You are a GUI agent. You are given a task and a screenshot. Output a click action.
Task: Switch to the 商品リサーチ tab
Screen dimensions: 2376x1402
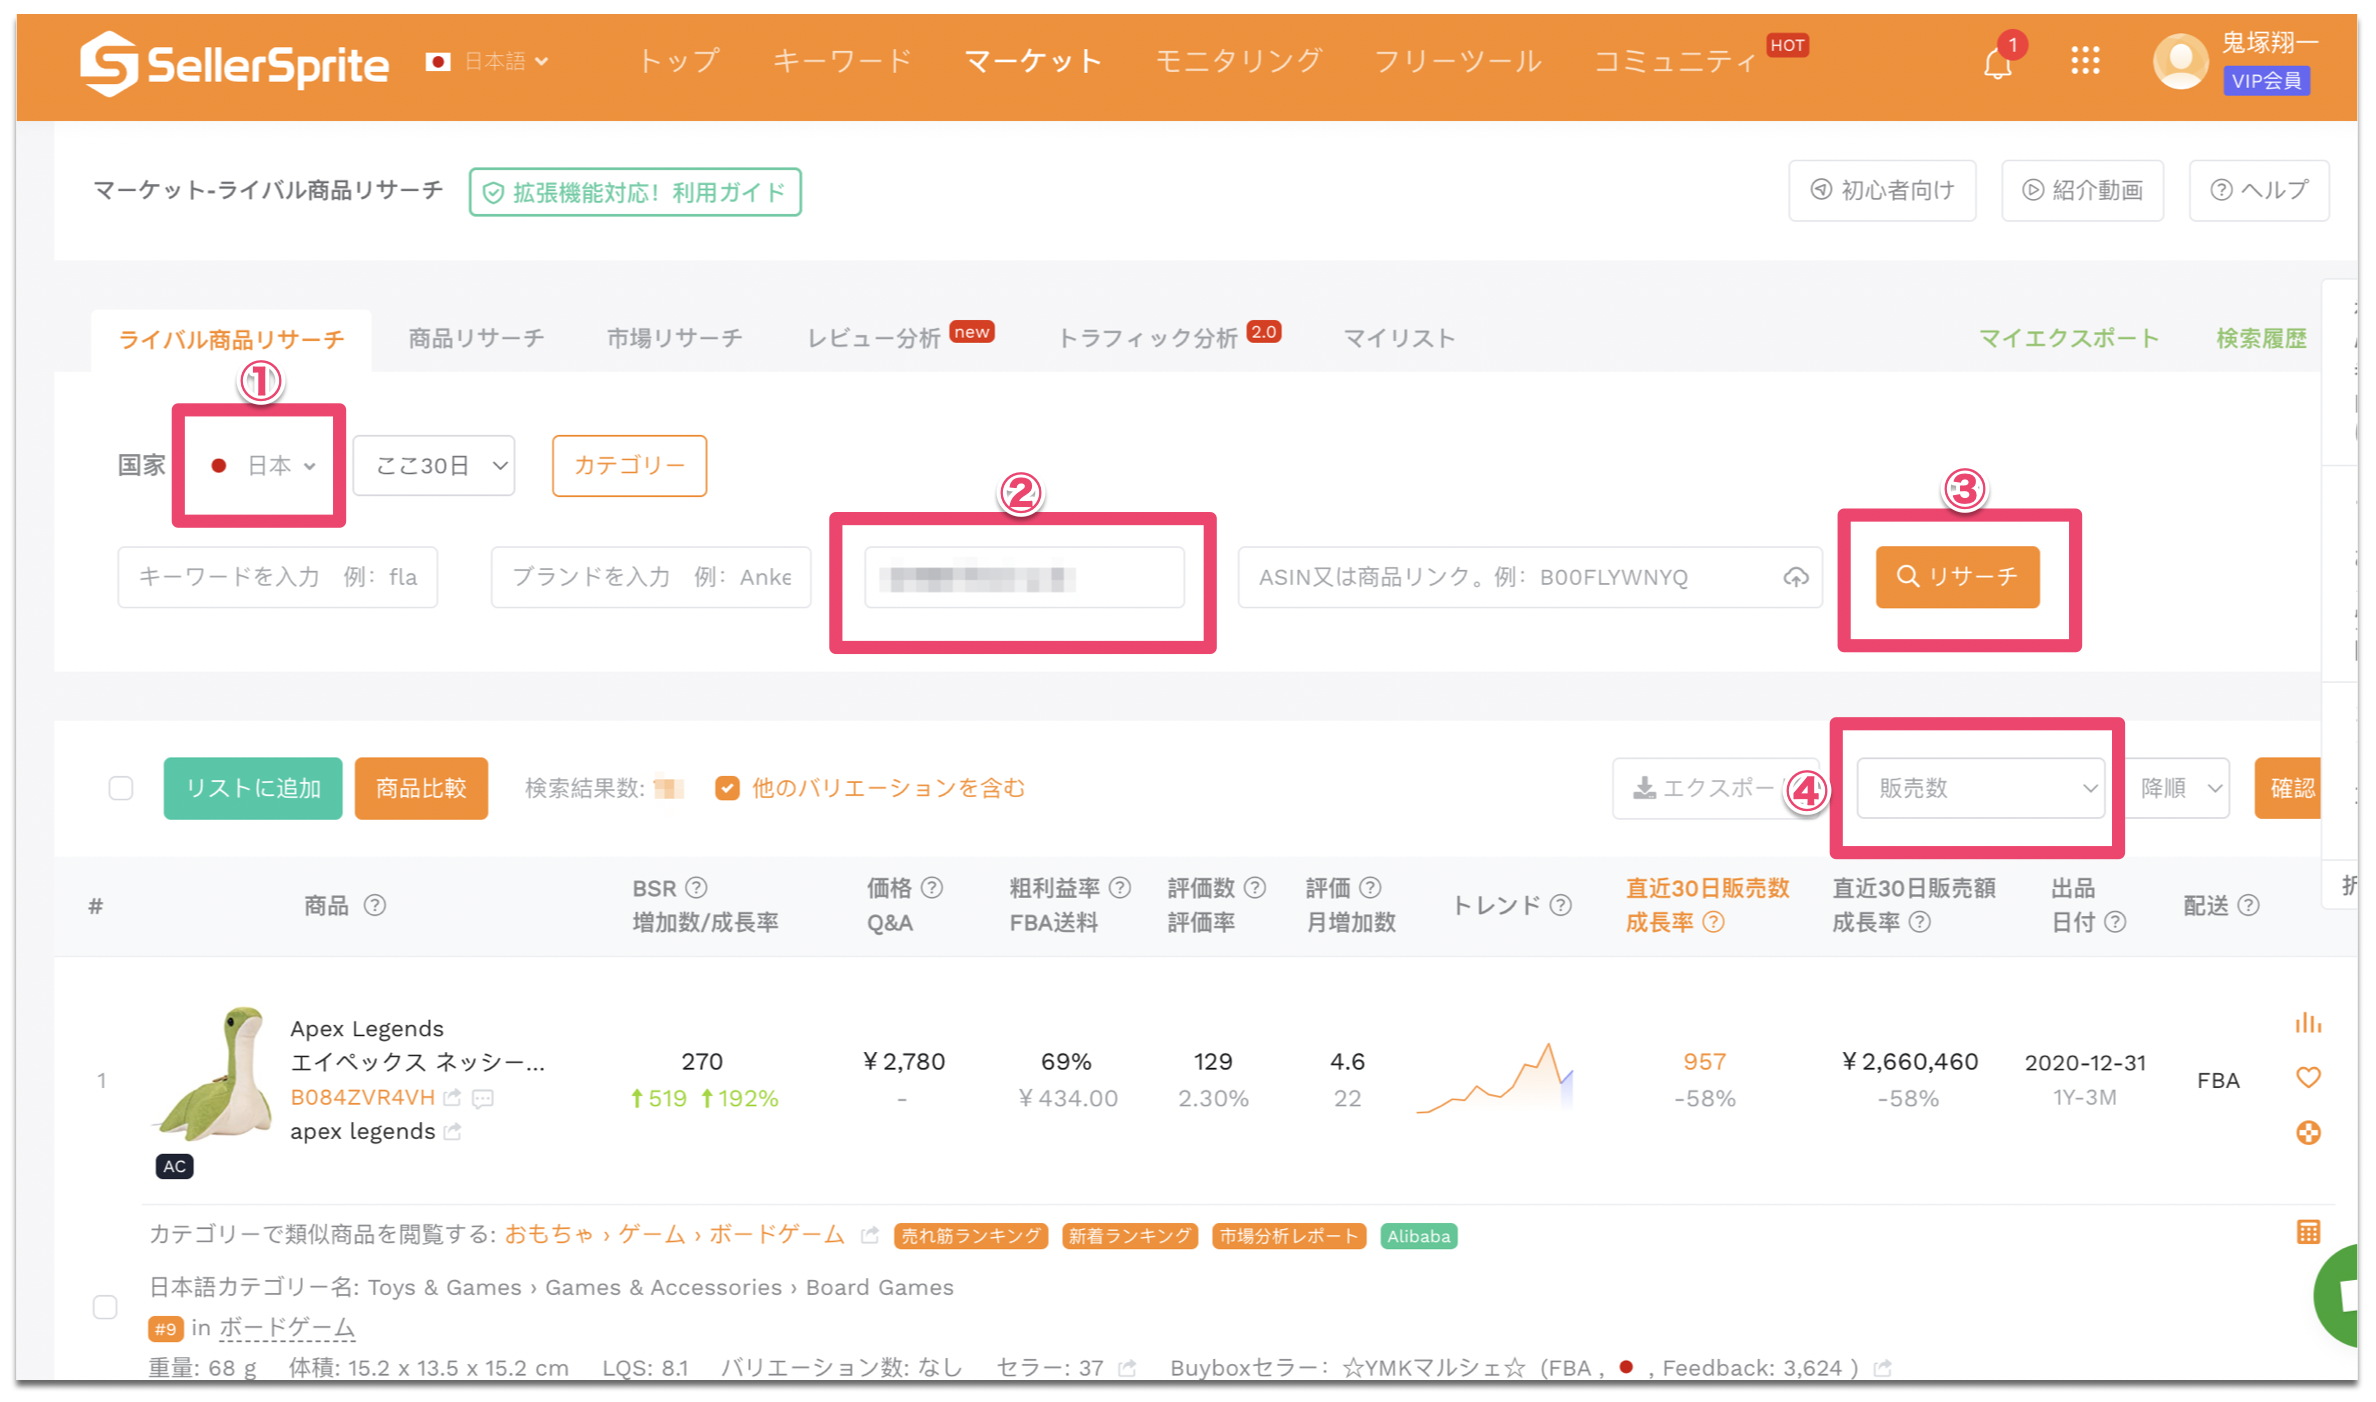(x=476, y=338)
